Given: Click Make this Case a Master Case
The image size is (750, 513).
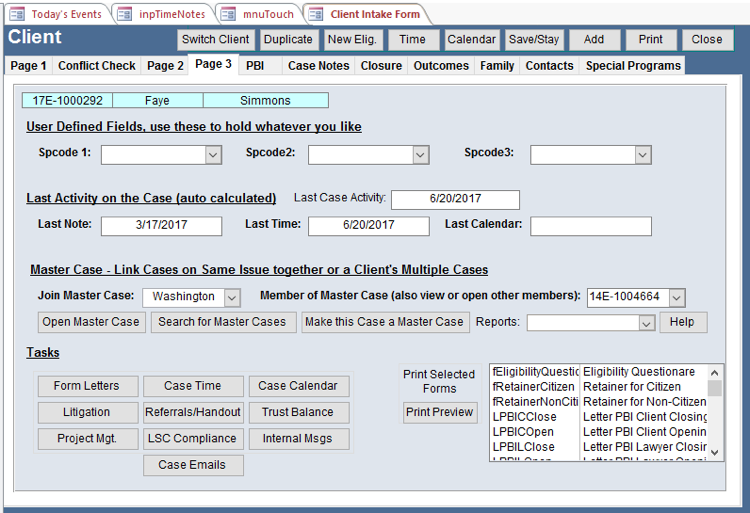Looking at the screenshot, I should coord(385,322).
